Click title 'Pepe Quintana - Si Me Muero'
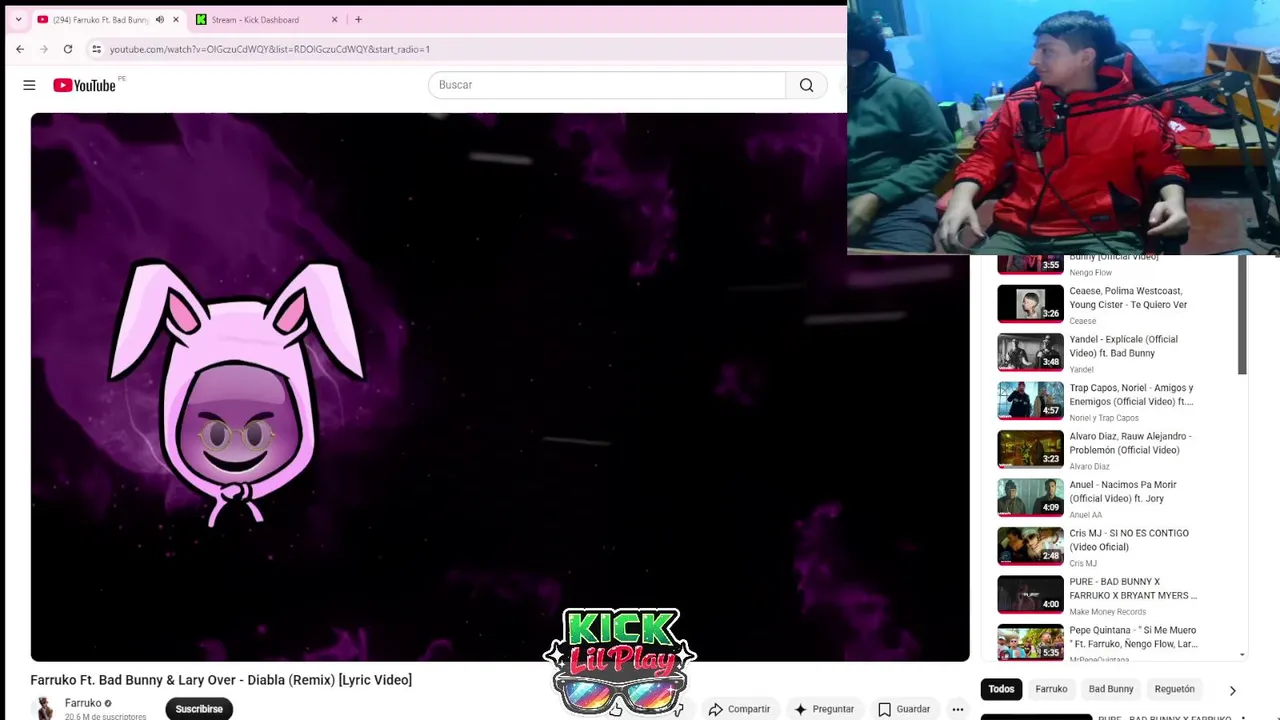This screenshot has height=720, width=1280. tap(1133, 637)
